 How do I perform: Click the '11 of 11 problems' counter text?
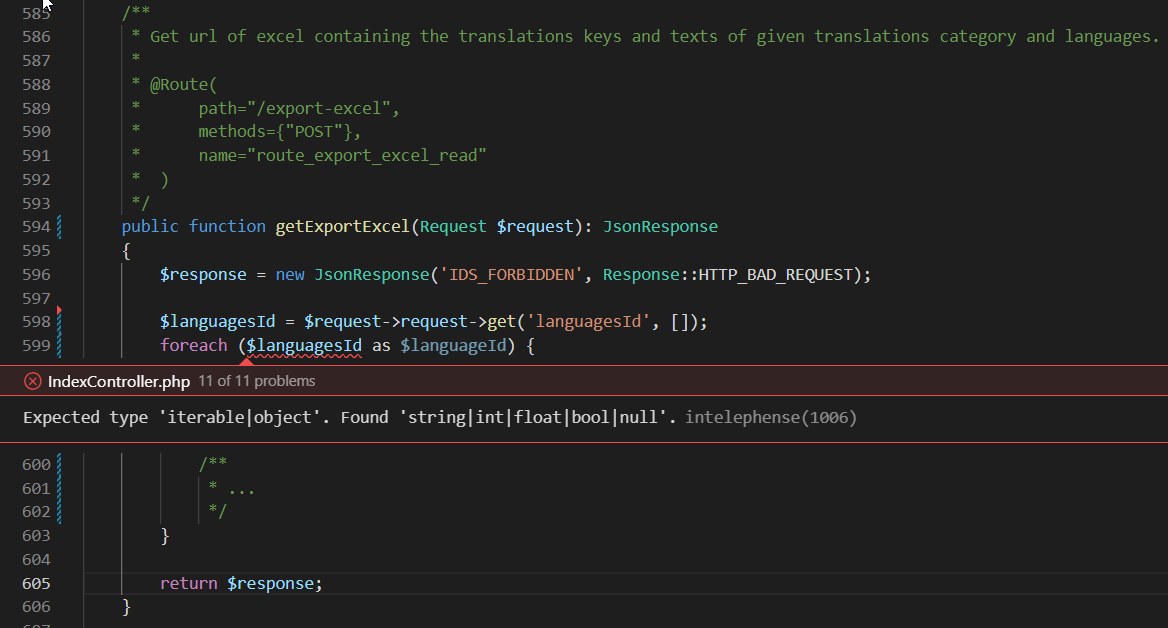coord(256,381)
